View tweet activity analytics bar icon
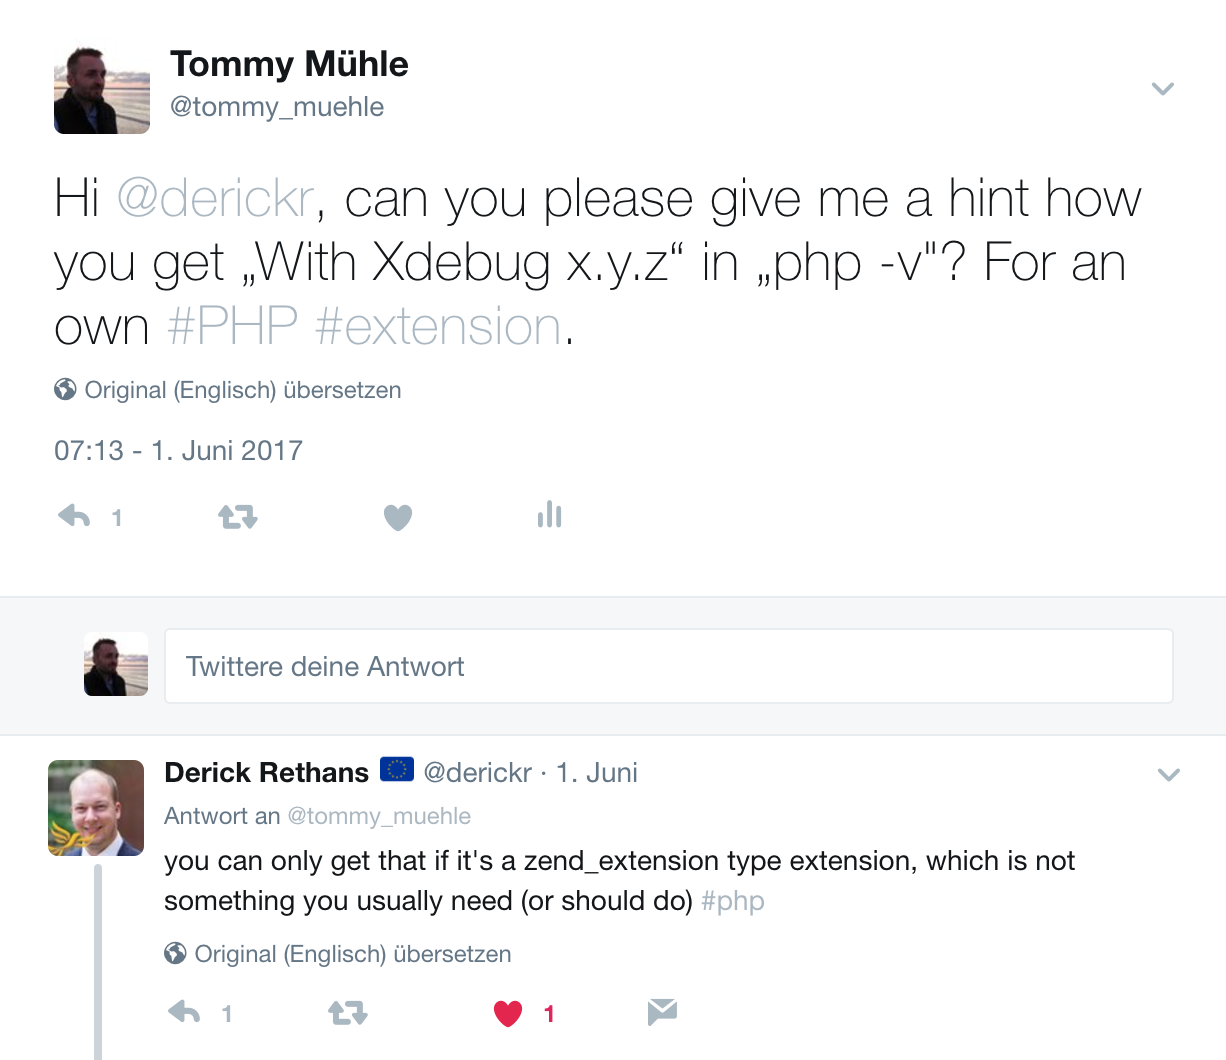This screenshot has width=1226, height=1060. tap(549, 515)
